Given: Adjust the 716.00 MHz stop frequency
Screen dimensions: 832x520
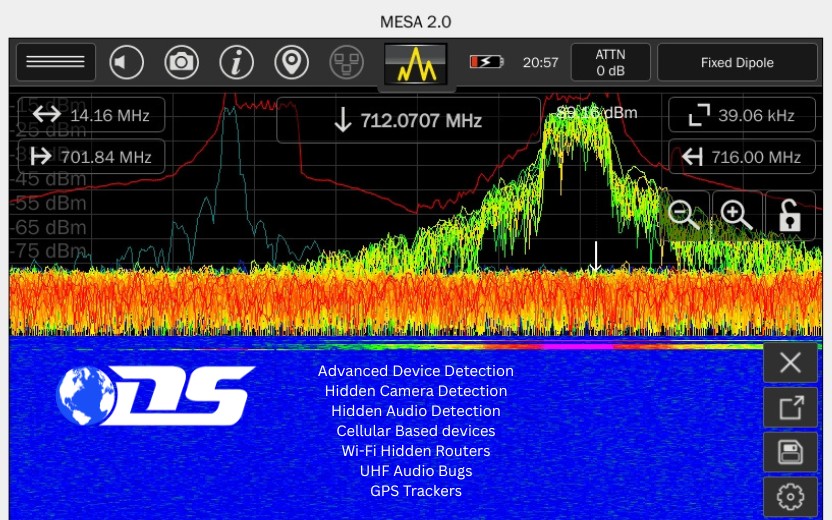Looking at the screenshot, I should (x=741, y=157).
